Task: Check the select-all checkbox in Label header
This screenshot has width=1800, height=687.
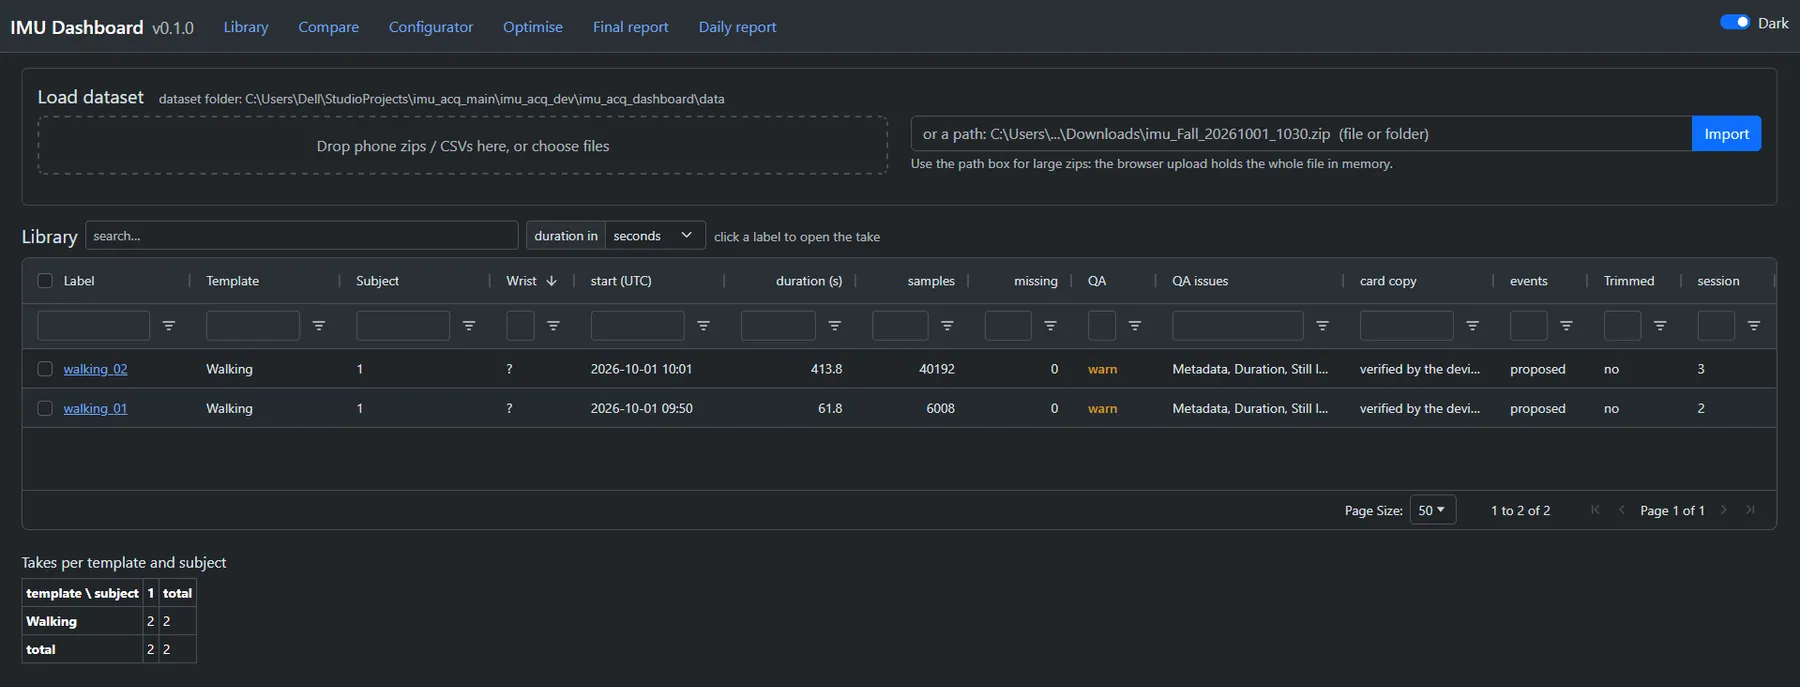Action: 45,281
